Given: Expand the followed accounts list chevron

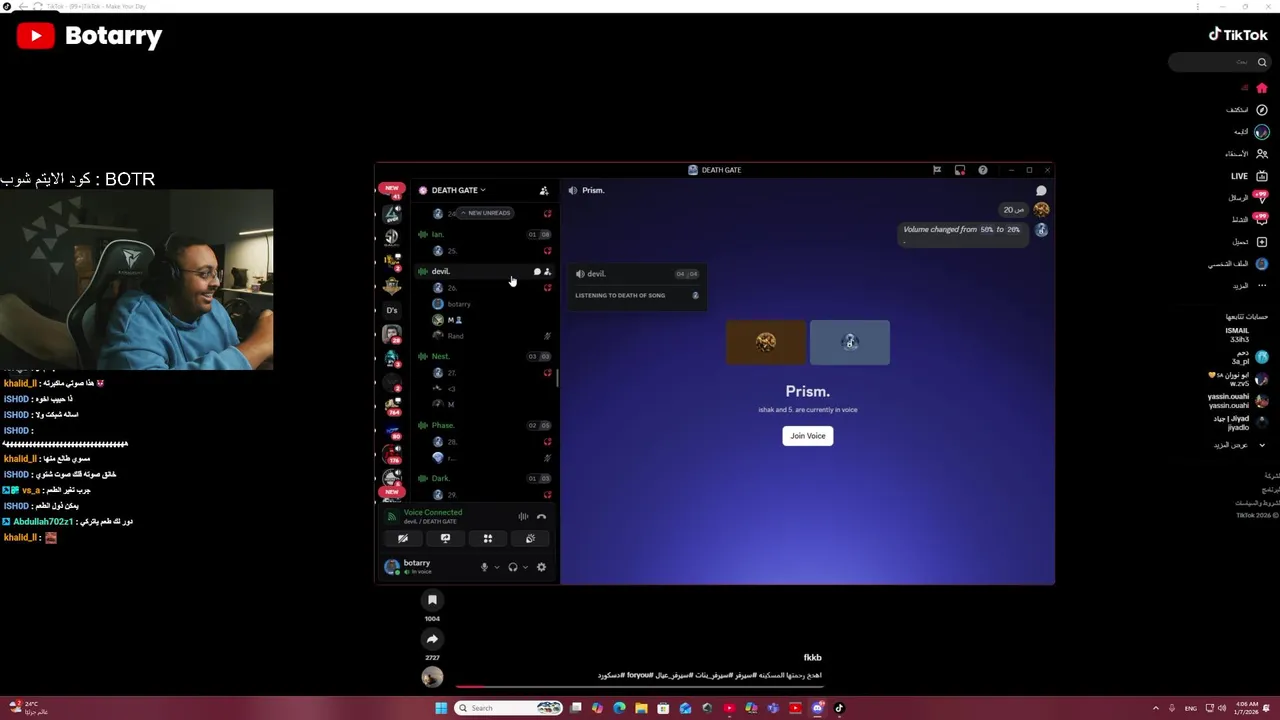Looking at the screenshot, I should 1262,445.
